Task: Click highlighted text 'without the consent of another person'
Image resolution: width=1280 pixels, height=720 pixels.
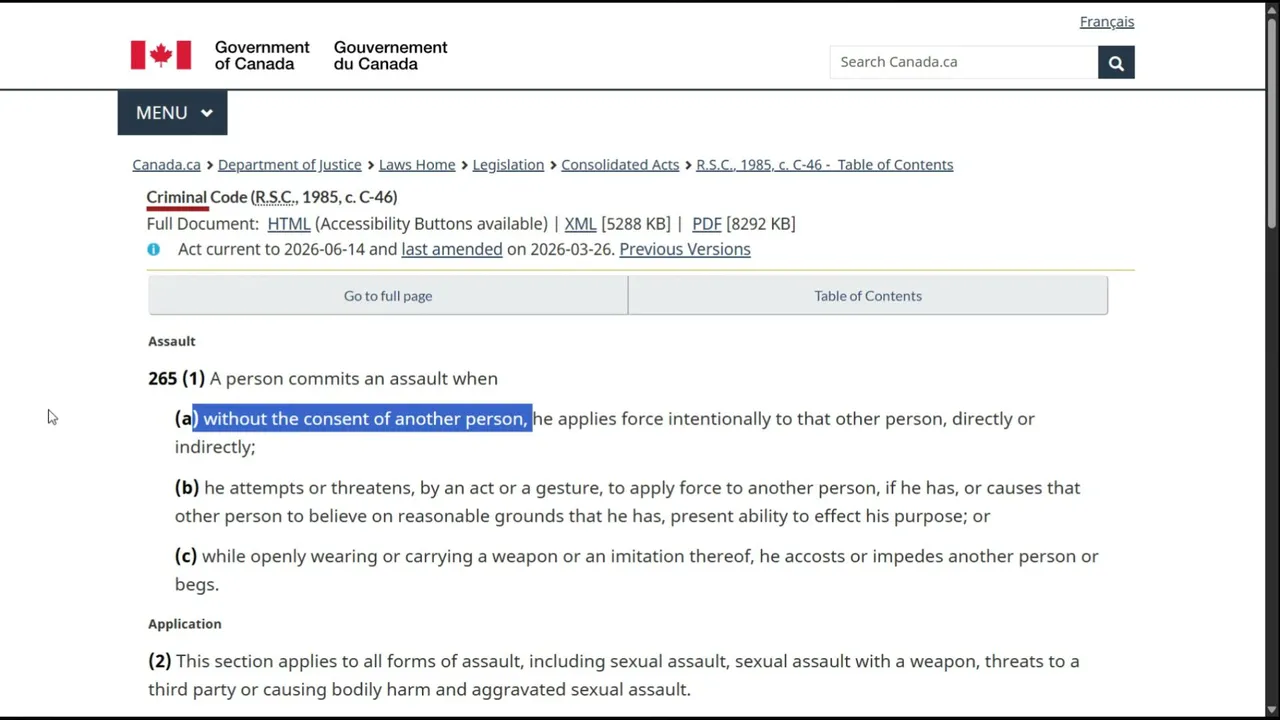Action: [363, 419]
